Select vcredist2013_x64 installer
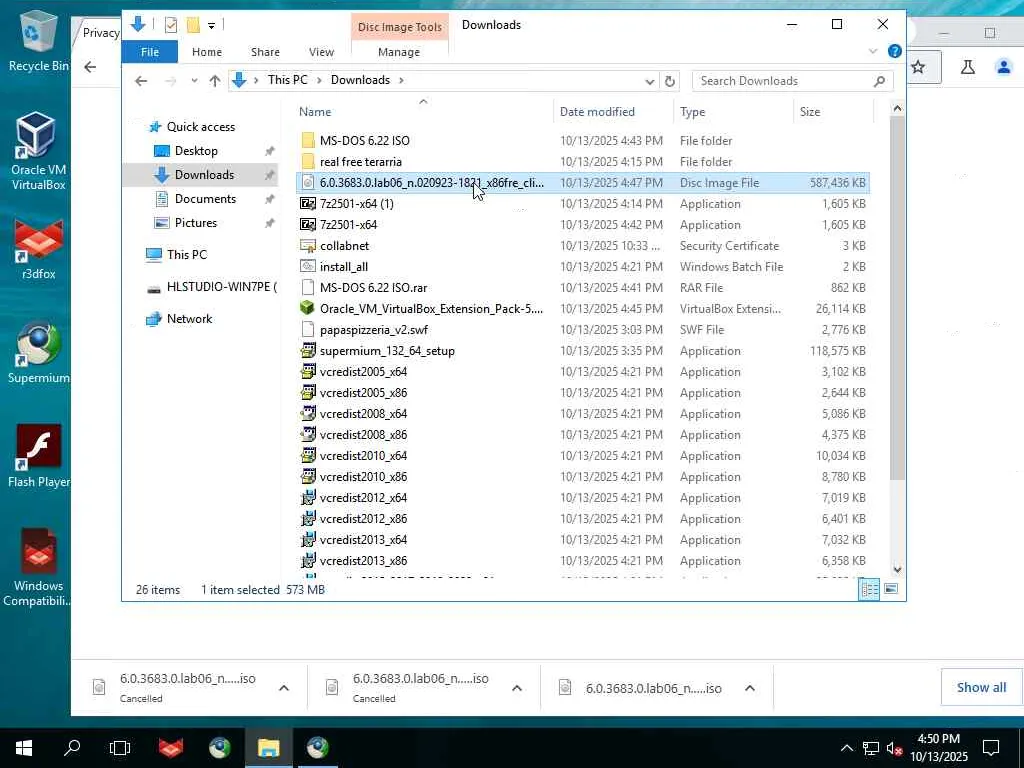 (583, 539)
